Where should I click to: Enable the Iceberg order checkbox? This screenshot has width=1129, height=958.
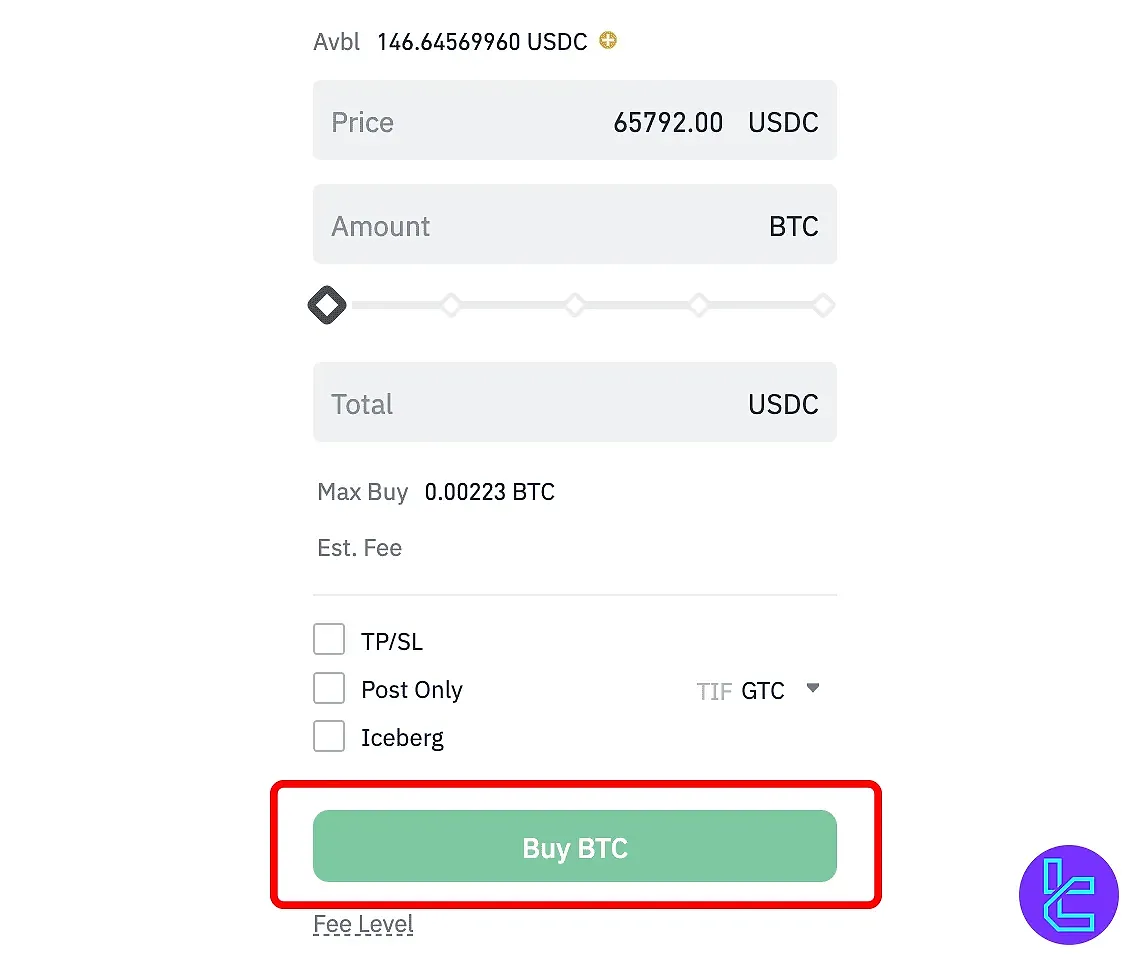(329, 736)
